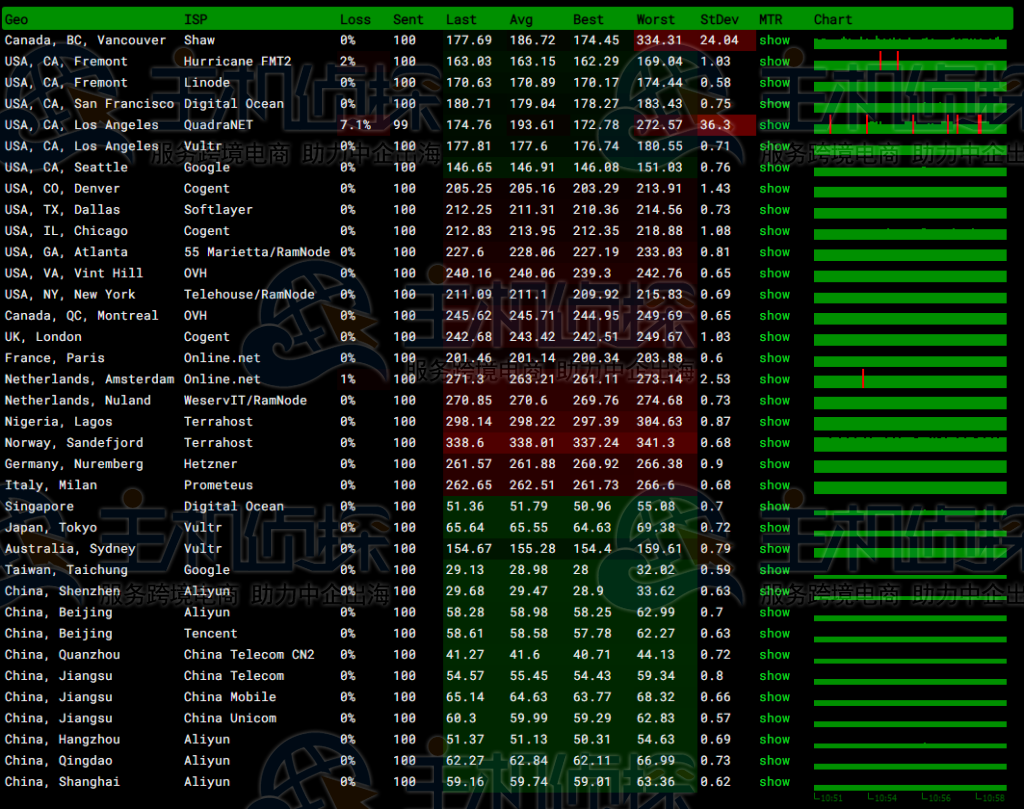
Task: Click the ISP column header
Action: (x=196, y=19)
